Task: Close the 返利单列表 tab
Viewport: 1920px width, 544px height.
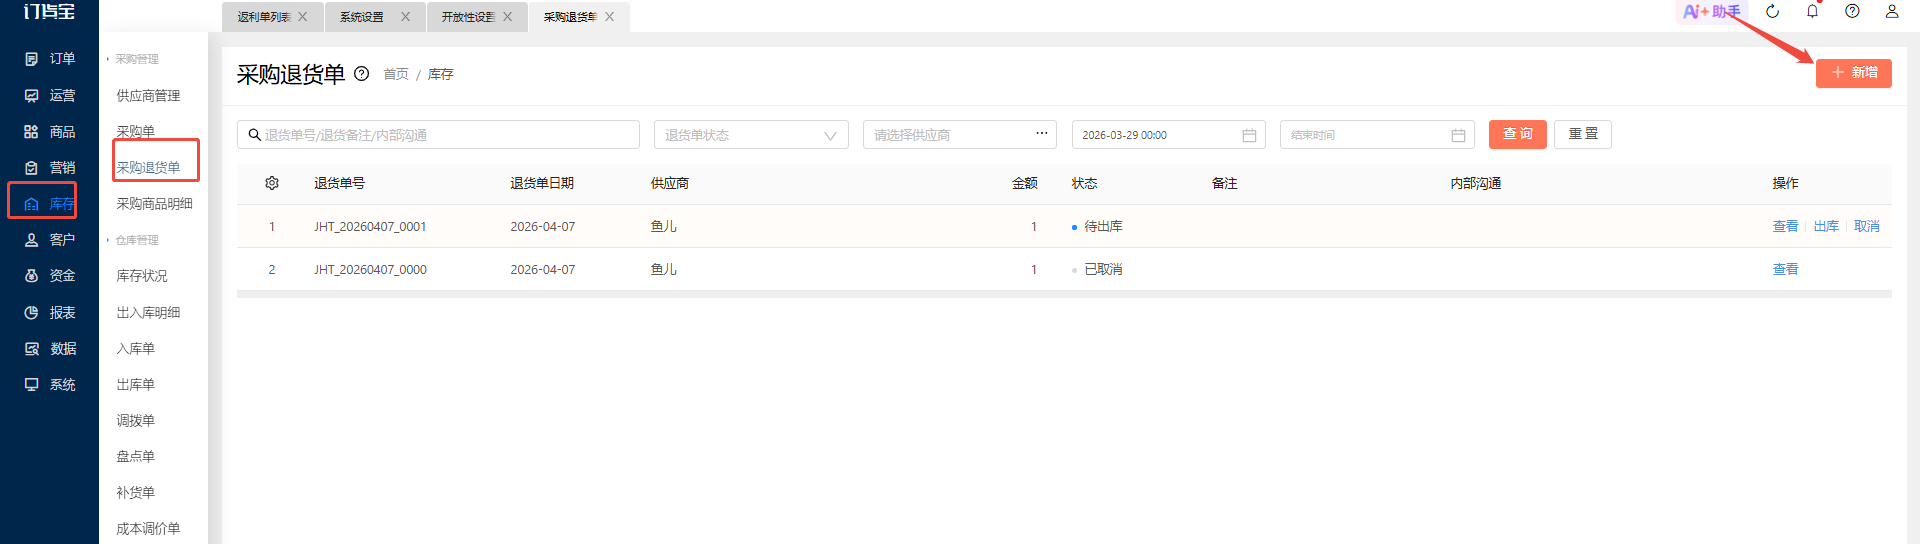Action: coord(303,17)
